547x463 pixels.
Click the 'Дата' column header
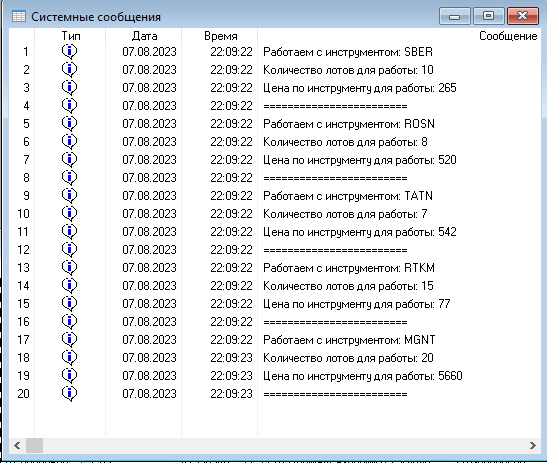144,36
